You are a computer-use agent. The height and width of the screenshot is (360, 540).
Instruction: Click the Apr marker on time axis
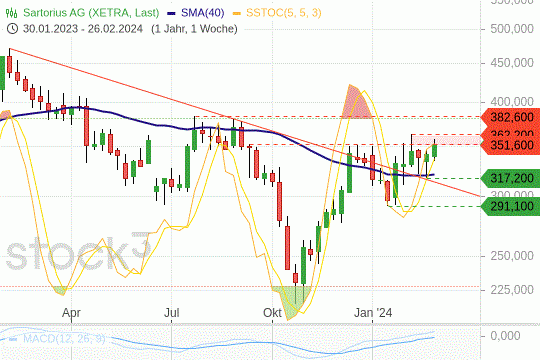coord(71,313)
